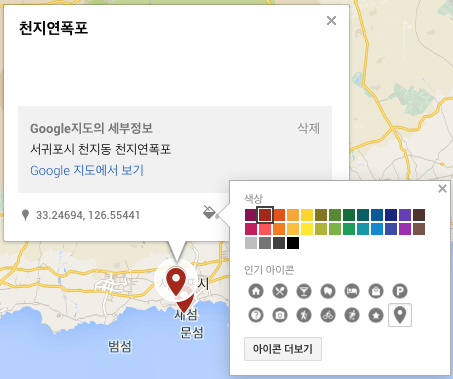Select the light sky blue swatch in the second row
This screenshot has height=379, width=453.
pos(377,229)
